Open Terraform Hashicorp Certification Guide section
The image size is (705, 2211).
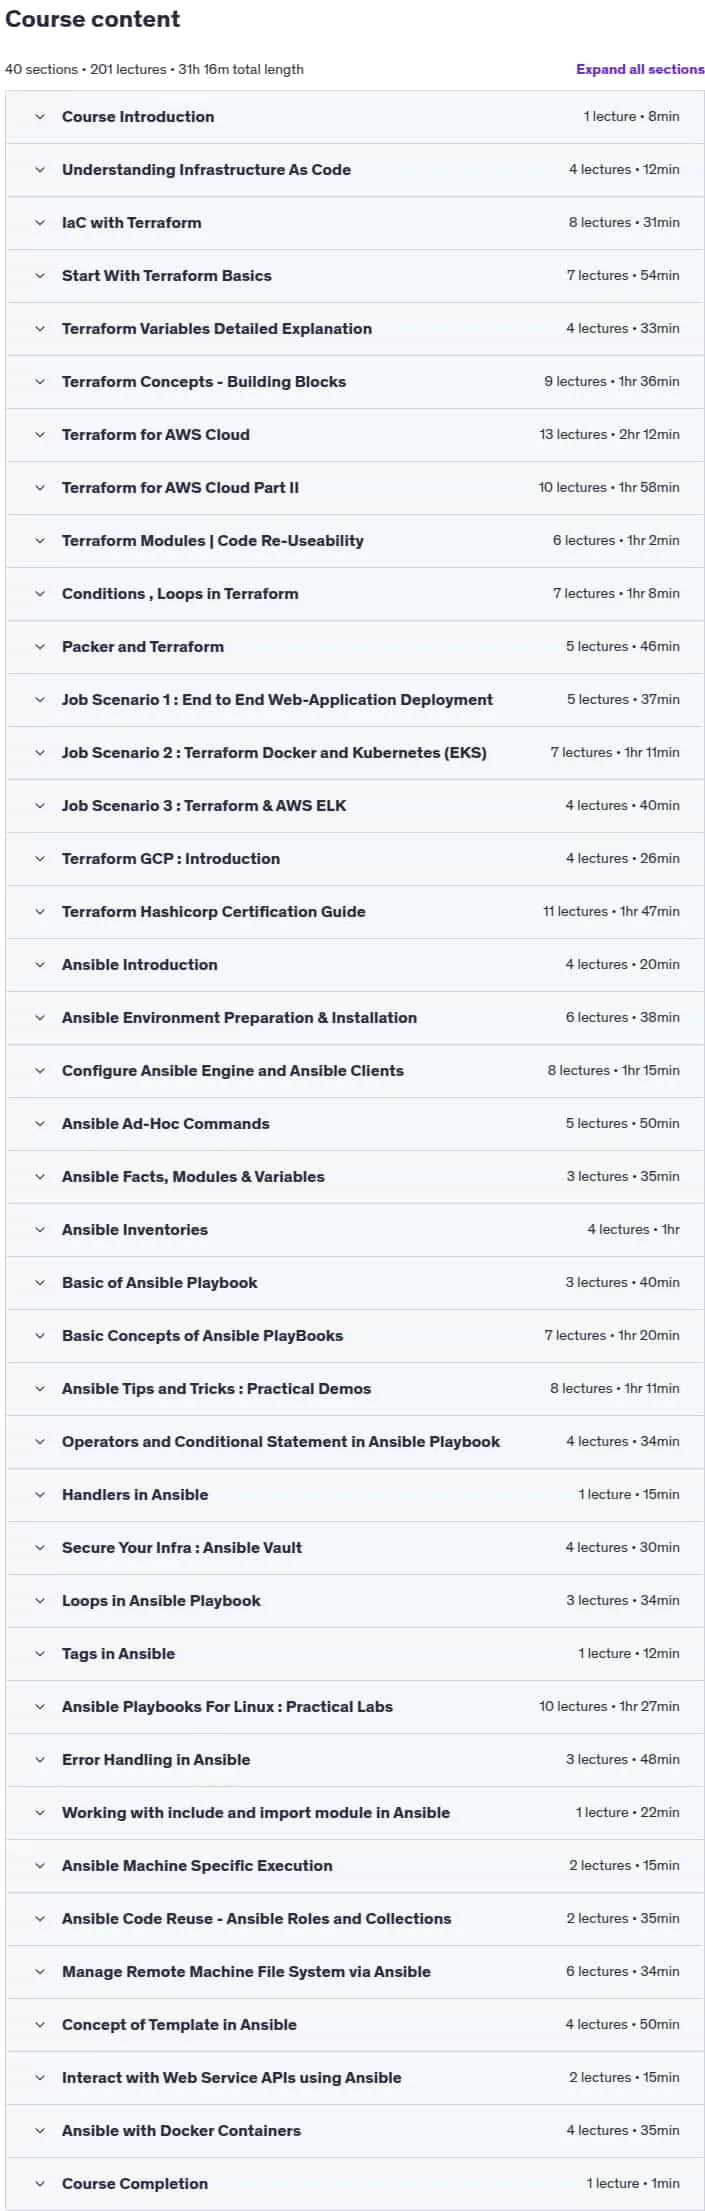354,912
